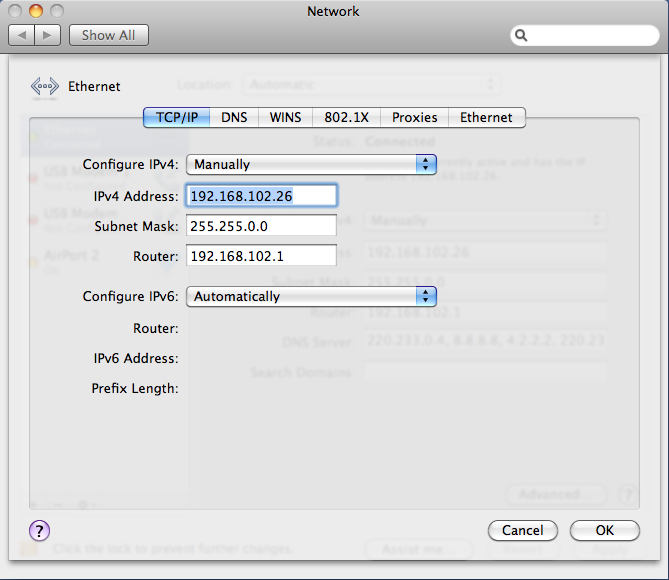
Task: Click the Prefix Length label
Action: [135, 388]
